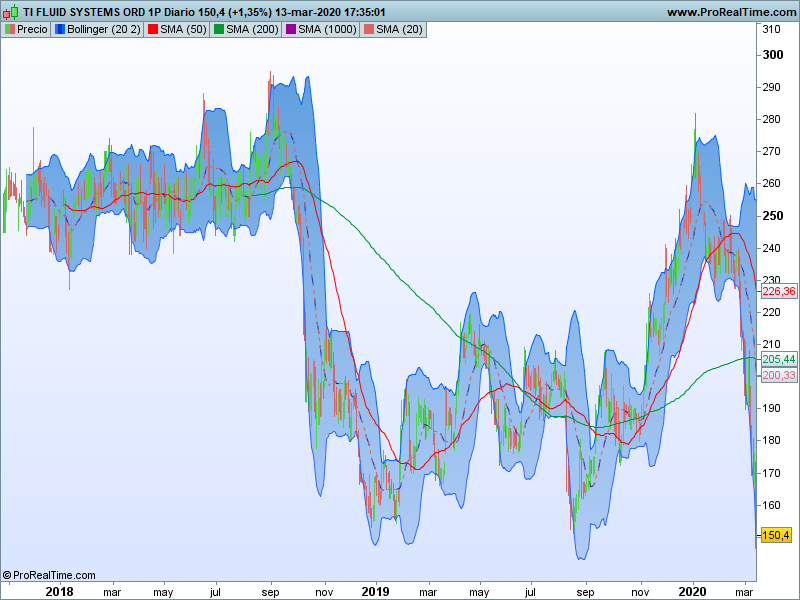
Task: Select the SMA (50) legend tab
Action: click(x=177, y=30)
